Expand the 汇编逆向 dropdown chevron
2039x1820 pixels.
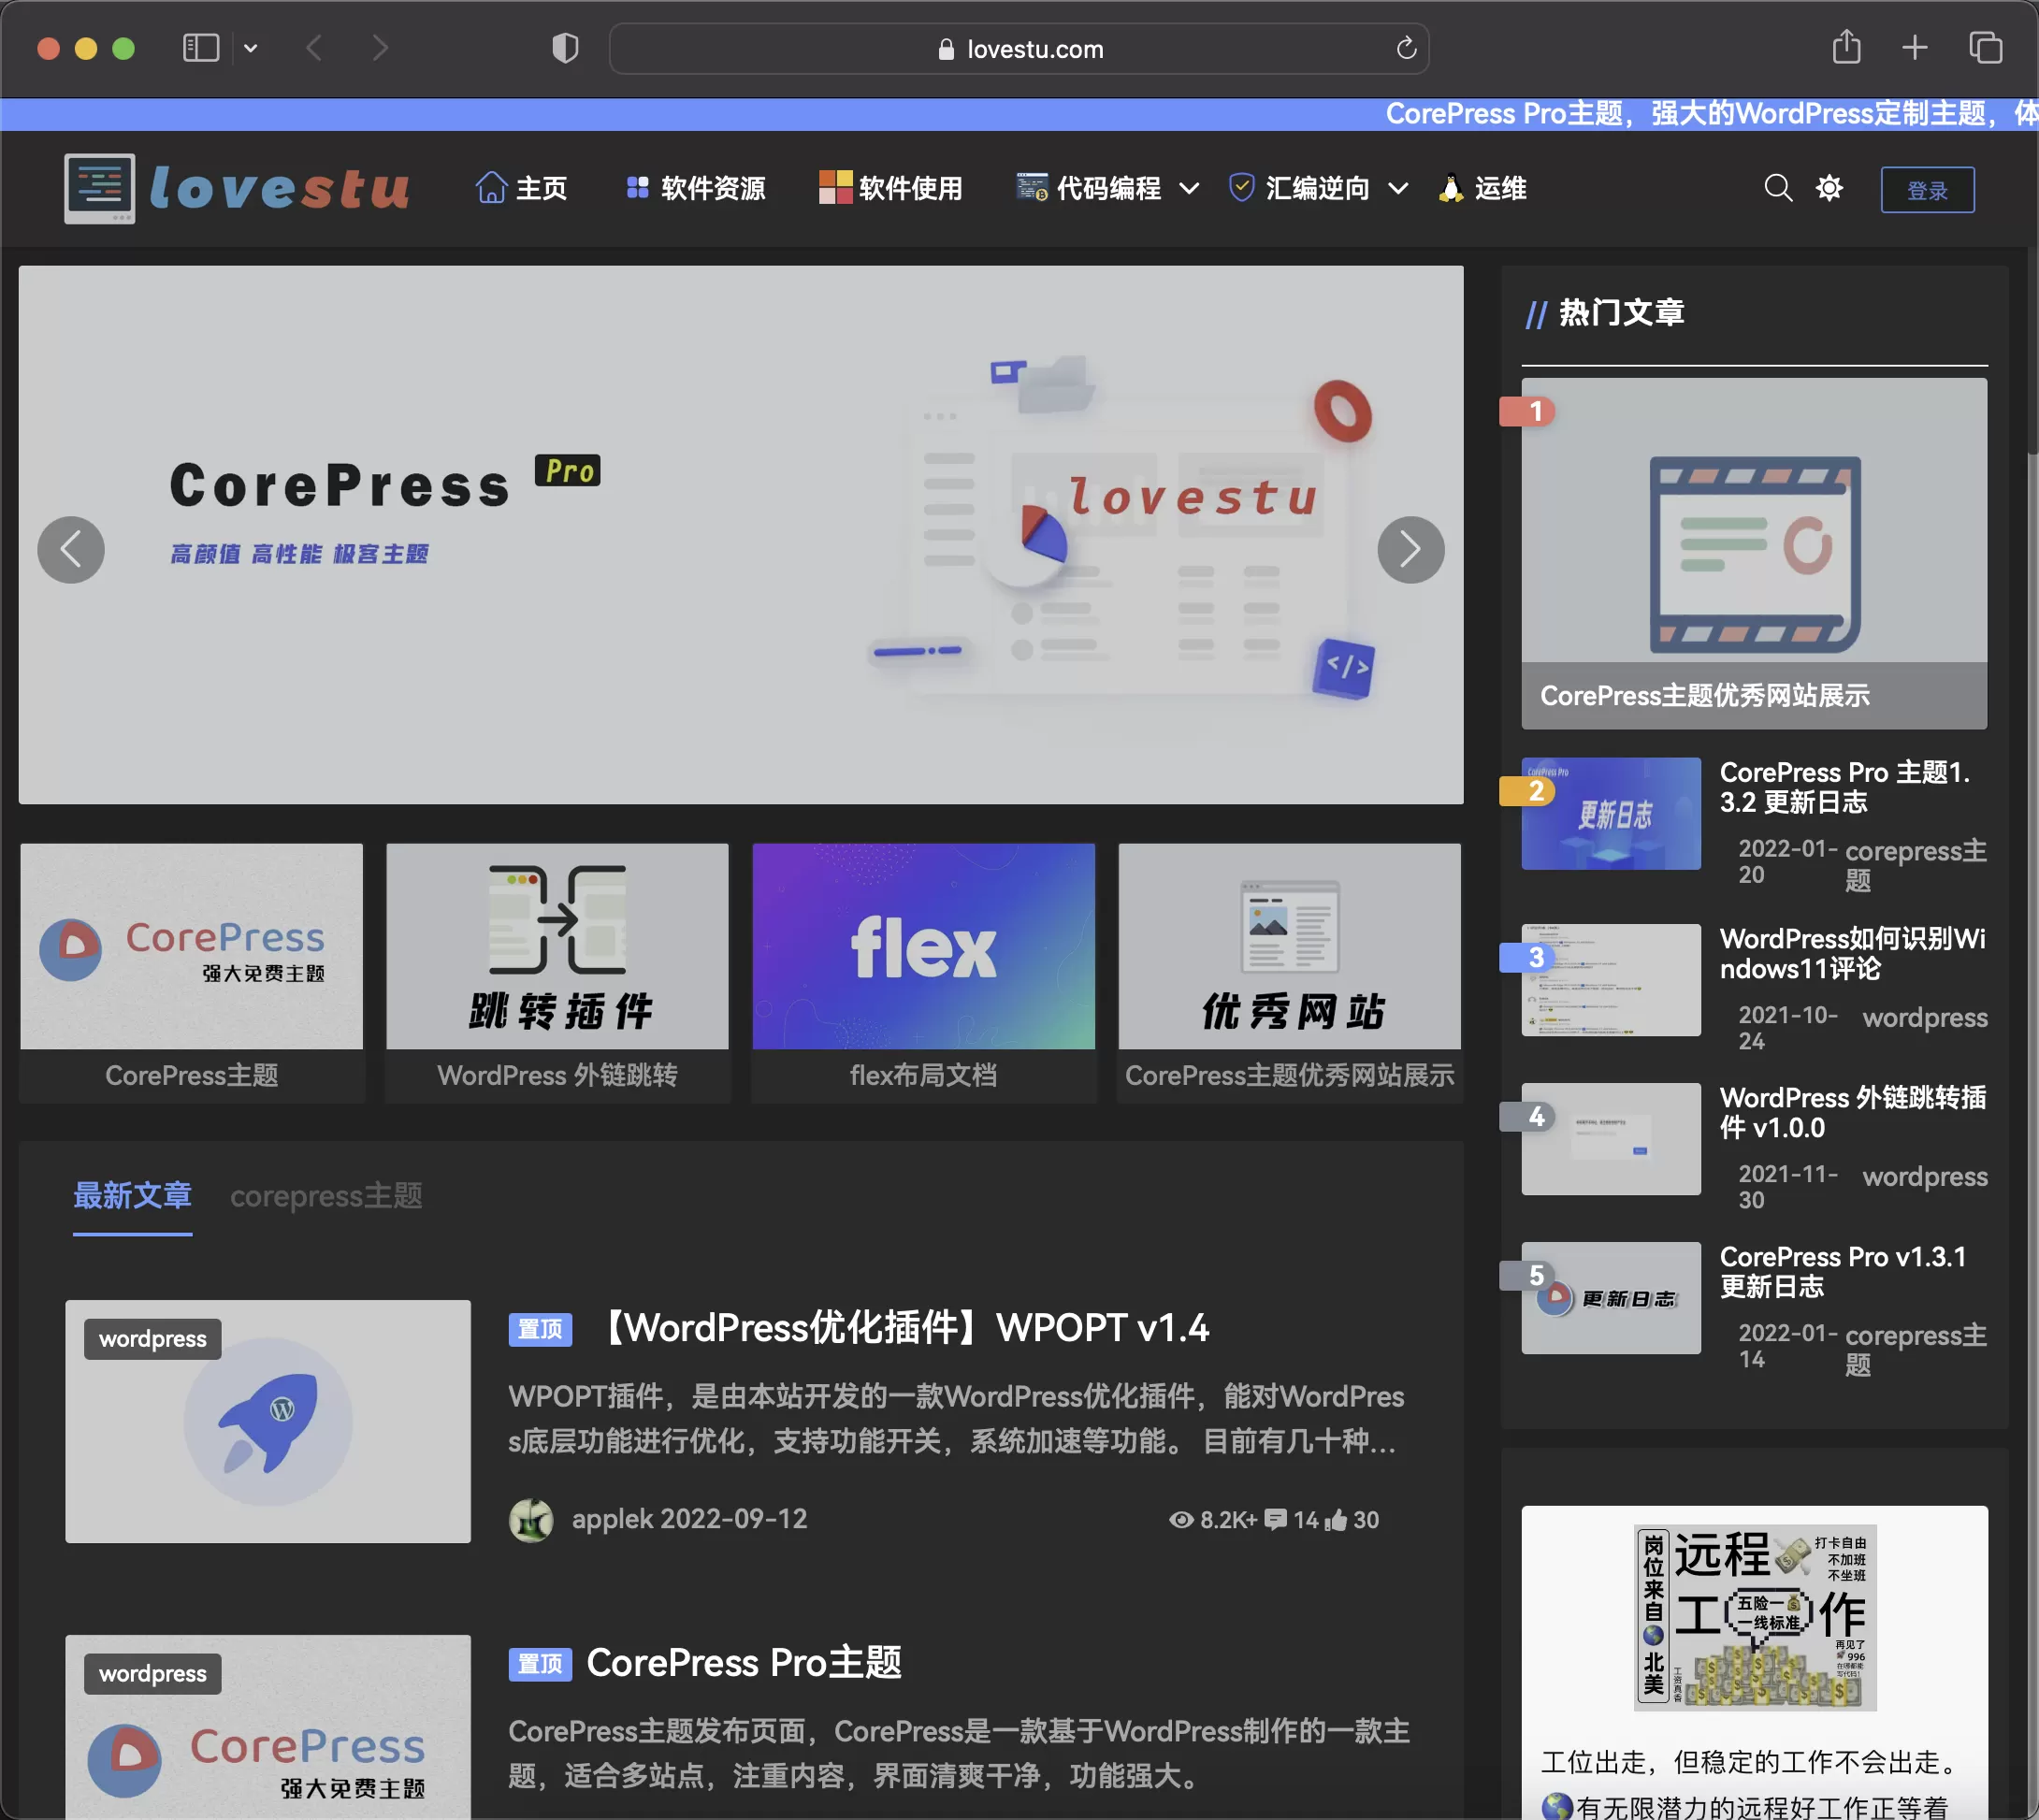pos(1398,188)
